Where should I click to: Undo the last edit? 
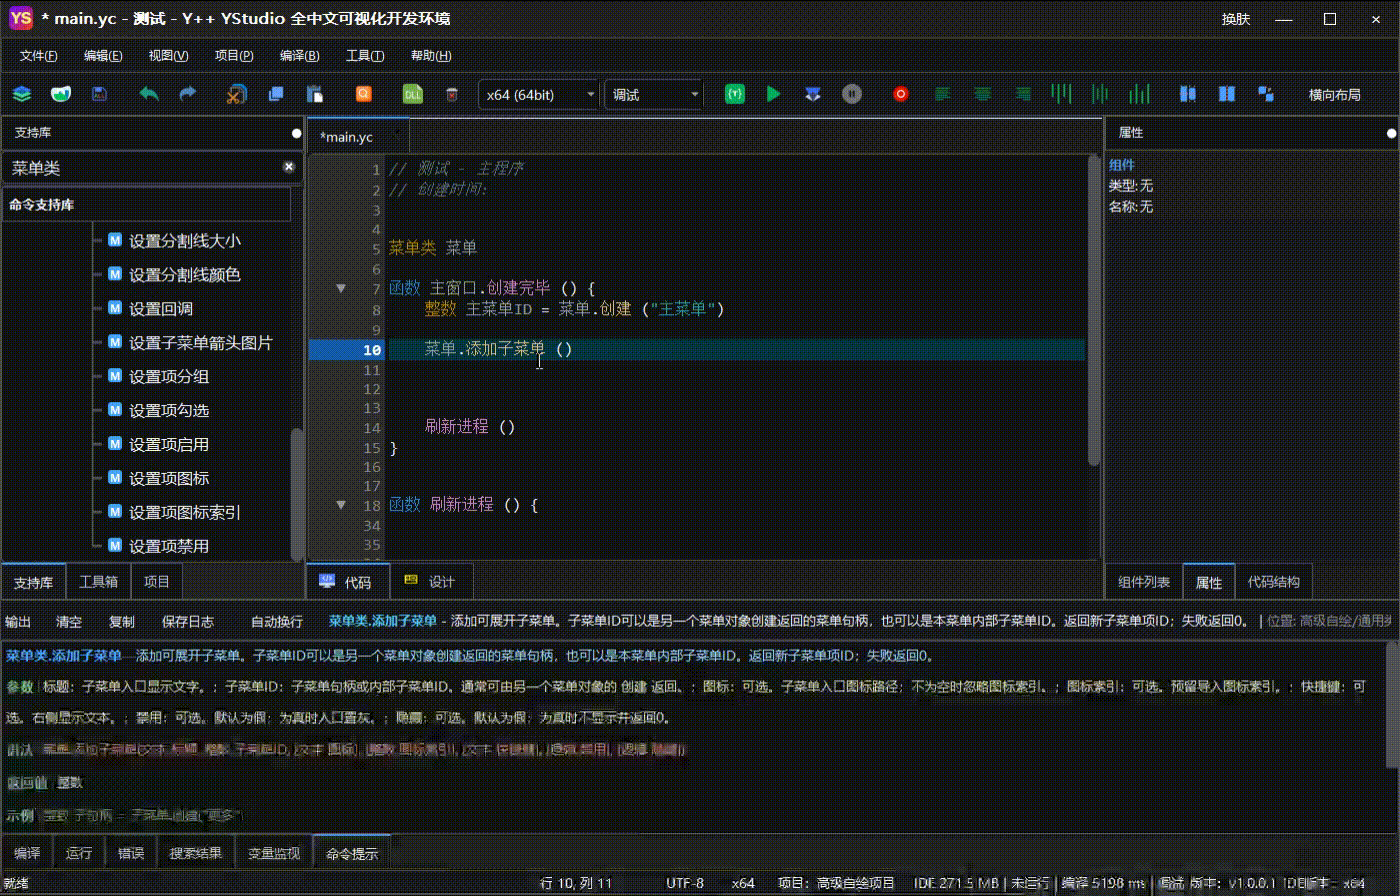coord(149,94)
